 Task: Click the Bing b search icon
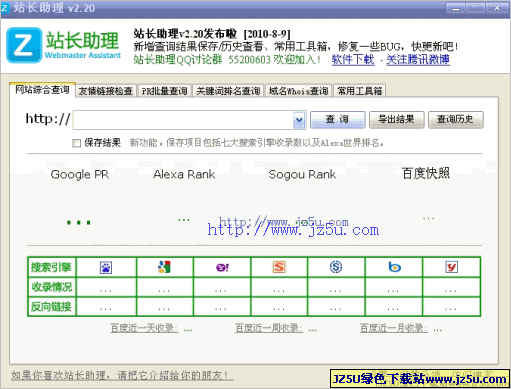tap(394, 267)
